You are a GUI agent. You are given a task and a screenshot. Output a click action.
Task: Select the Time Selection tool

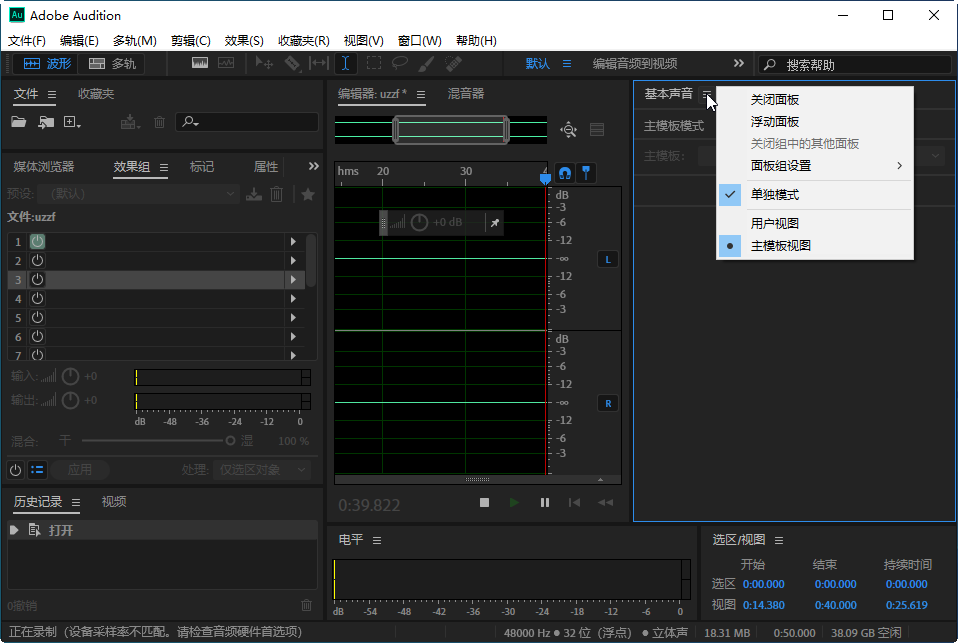click(x=345, y=63)
